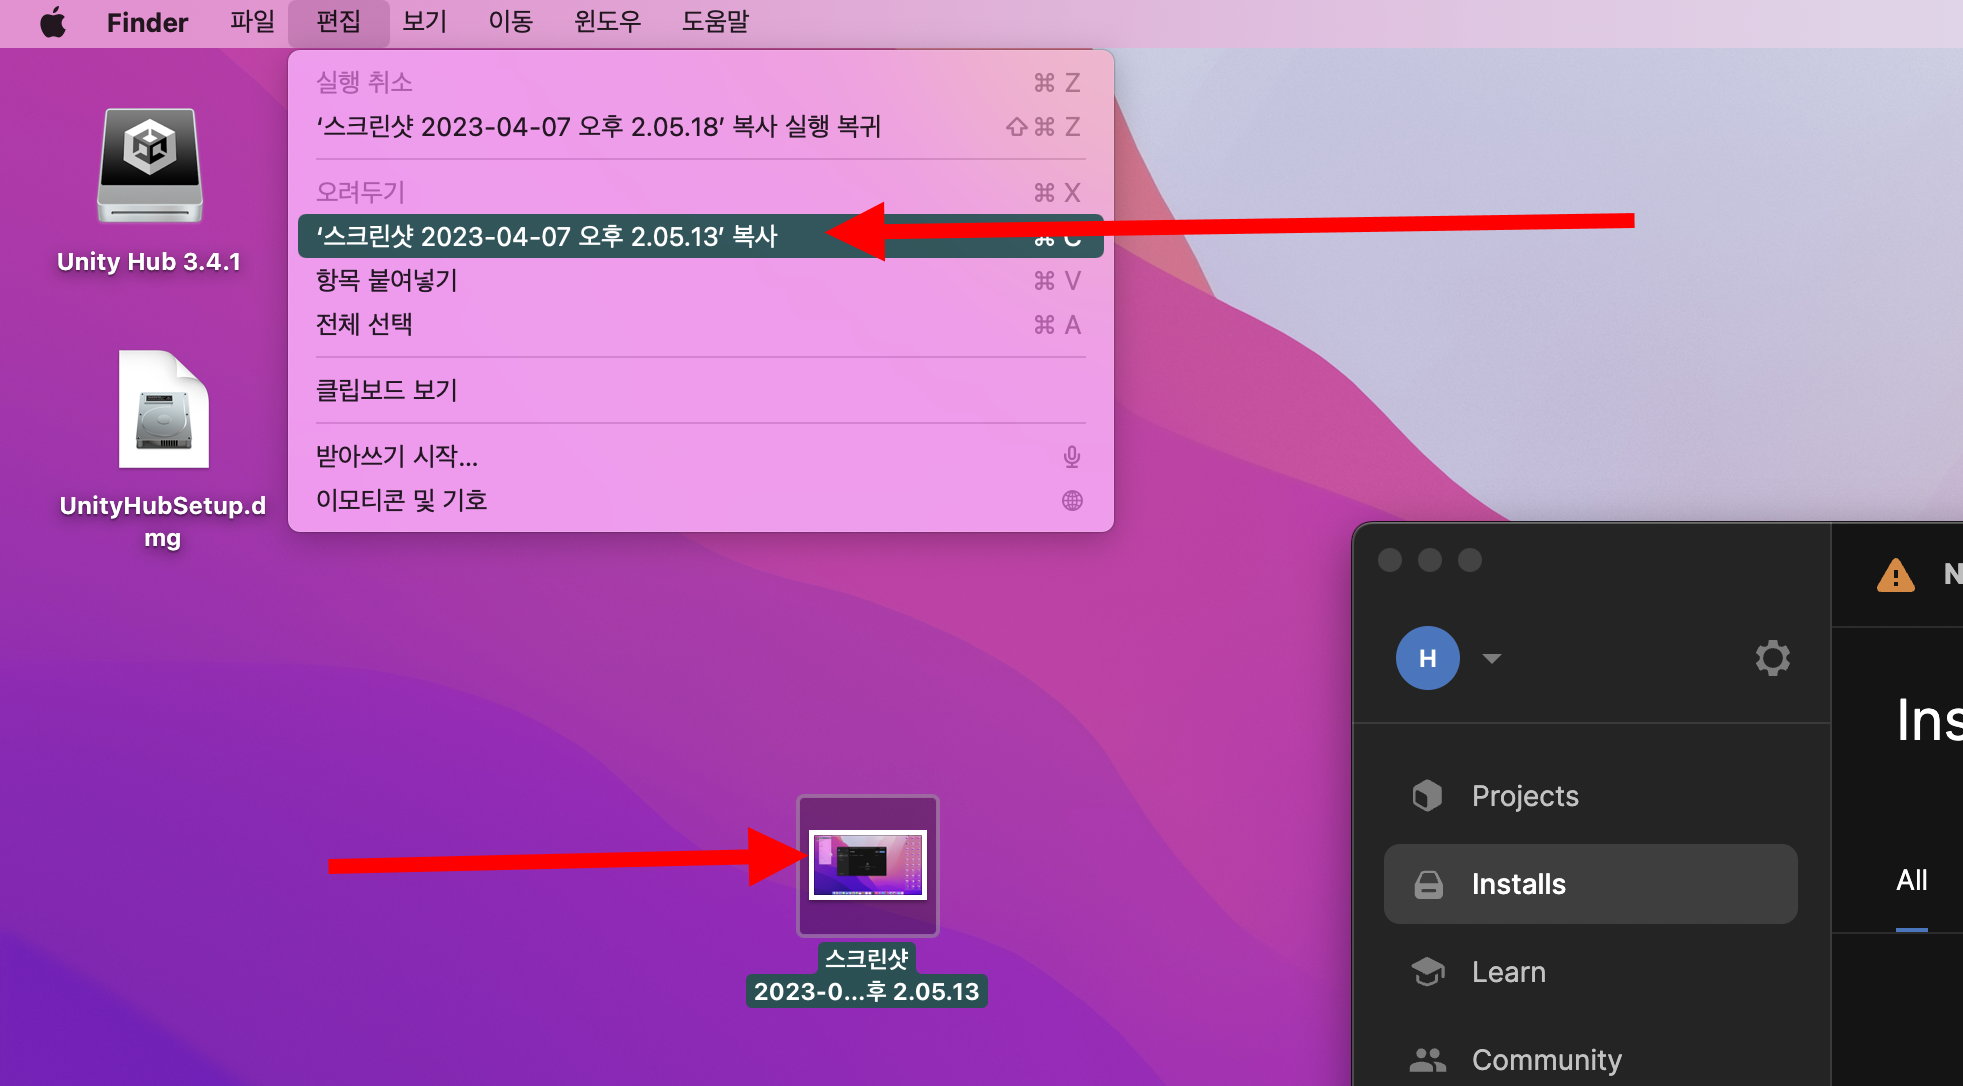Expand the account dropdown arrow
Viewport: 1963px width, 1086px height.
coord(1491,658)
